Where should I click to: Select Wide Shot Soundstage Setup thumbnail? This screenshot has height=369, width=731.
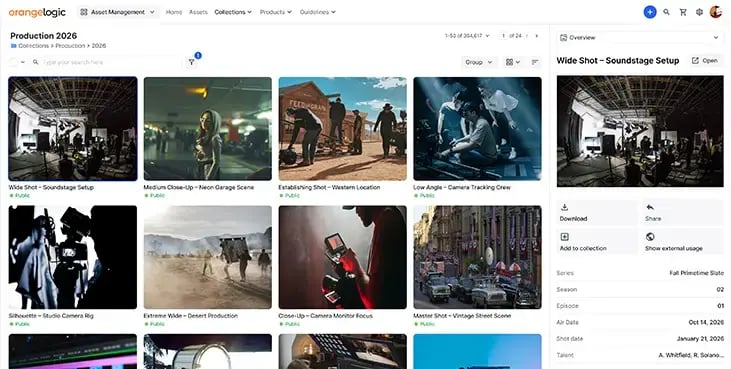click(x=73, y=129)
